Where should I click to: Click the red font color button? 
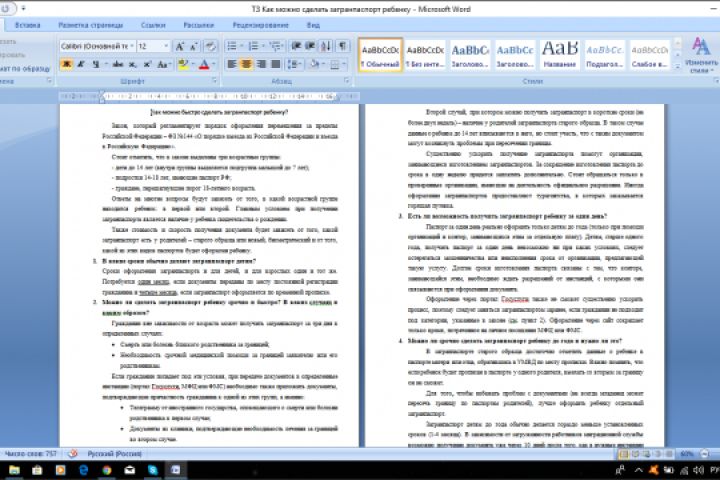[204, 64]
